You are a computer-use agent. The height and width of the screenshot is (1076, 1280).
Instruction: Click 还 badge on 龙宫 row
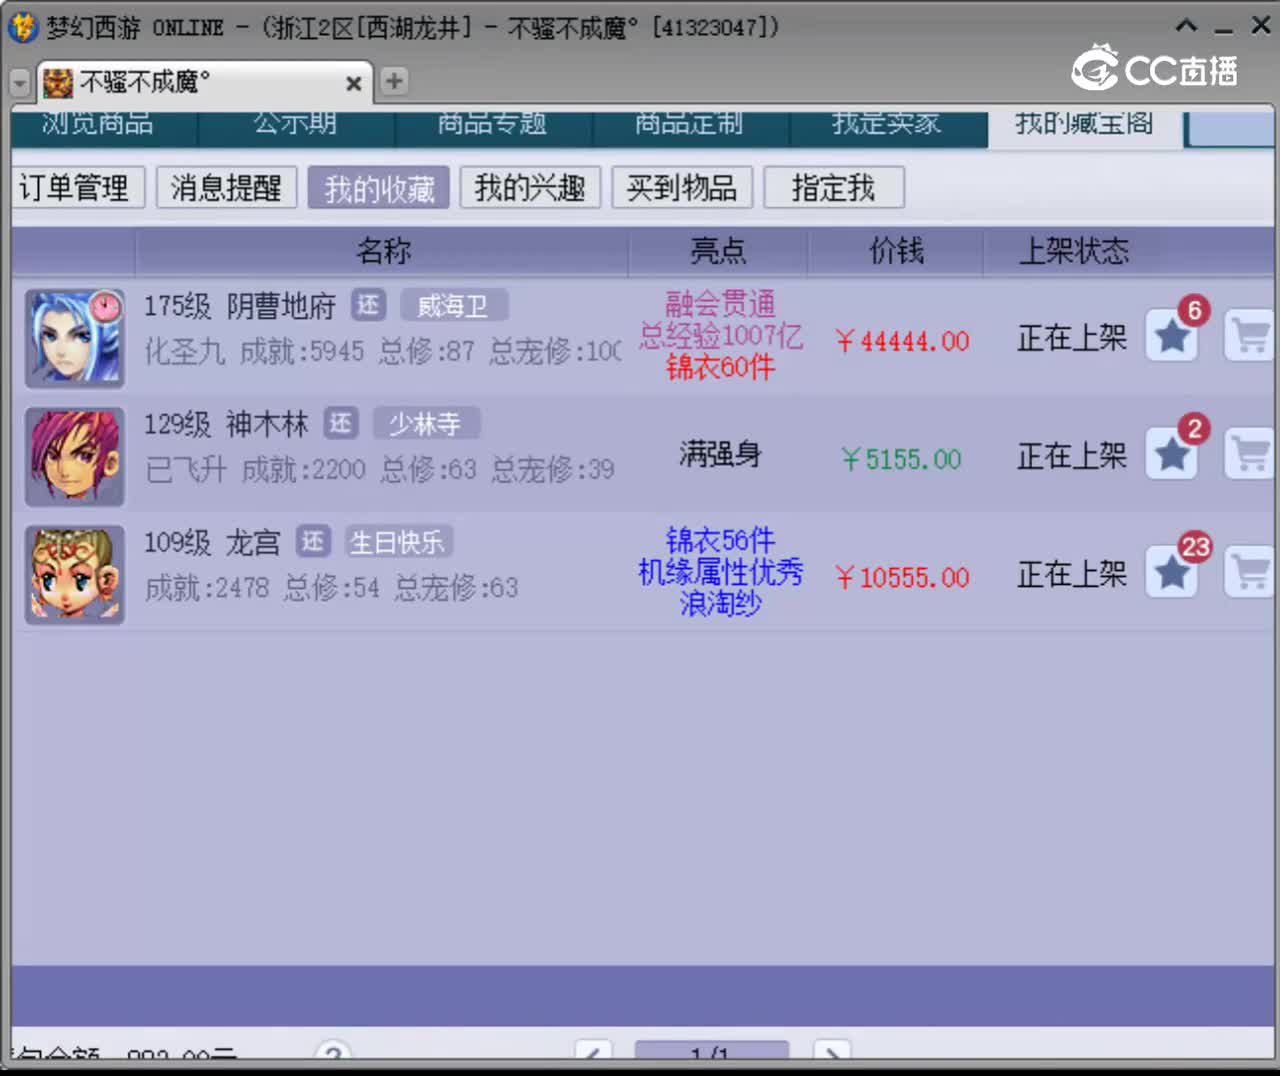click(x=313, y=542)
